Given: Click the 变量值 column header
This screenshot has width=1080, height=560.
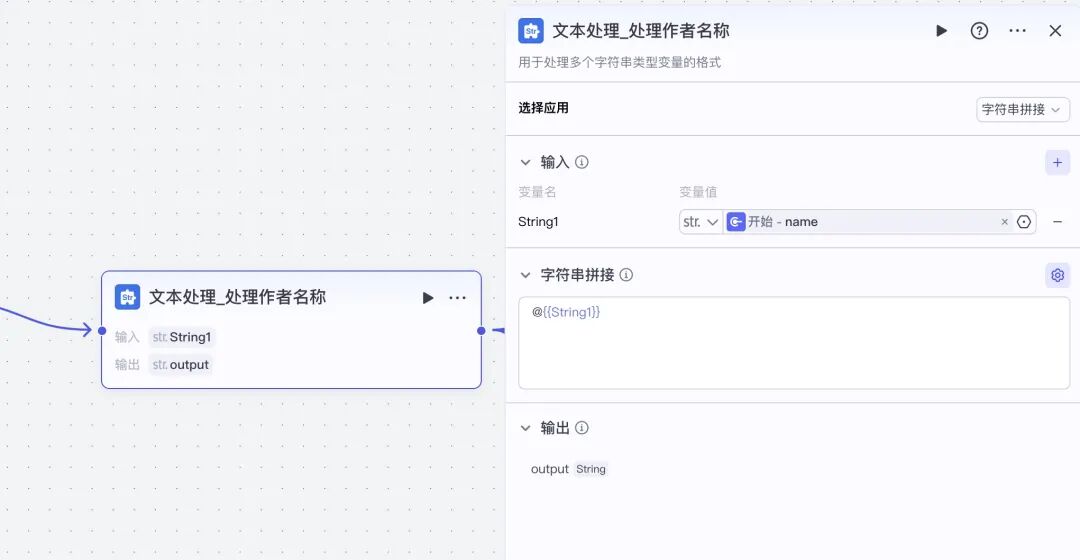Looking at the screenshot, I should [698, 192].
